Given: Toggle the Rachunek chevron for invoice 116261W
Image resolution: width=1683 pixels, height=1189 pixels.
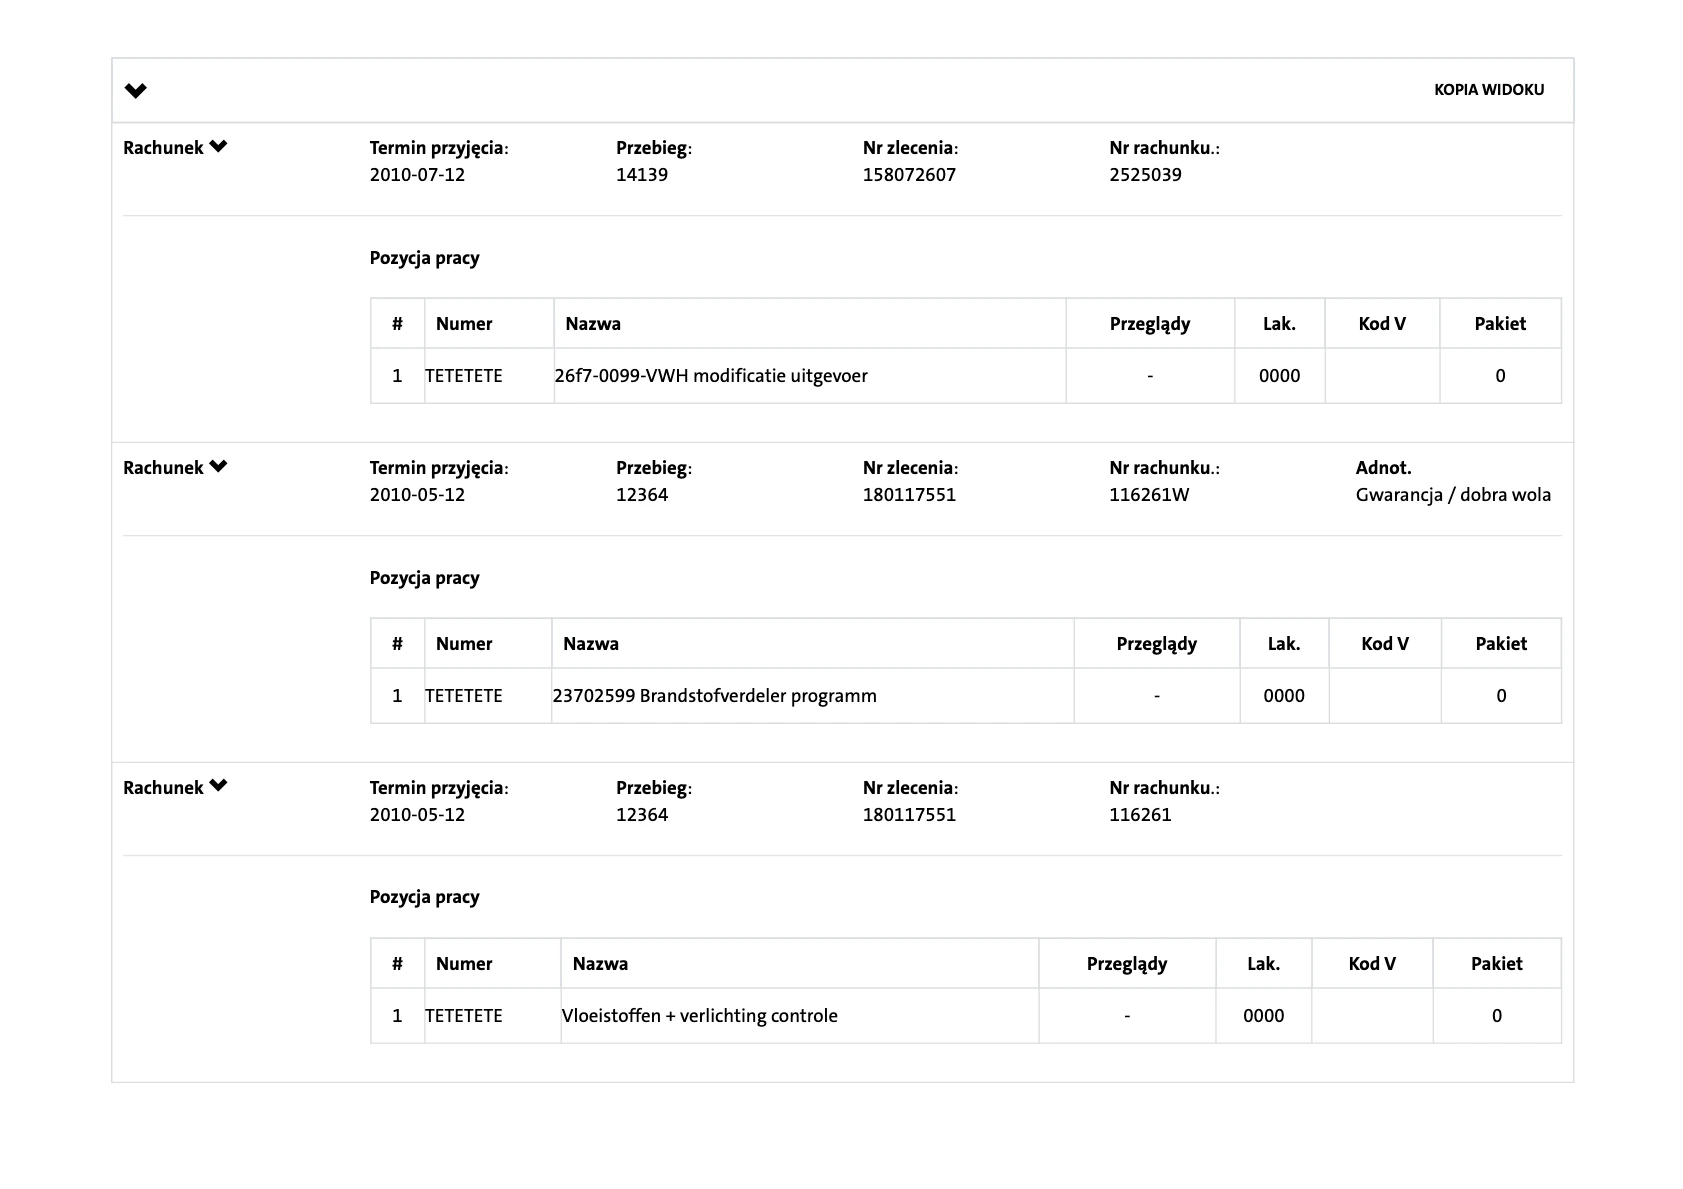Looking at the screenshot, I should (x=218, y=467).
